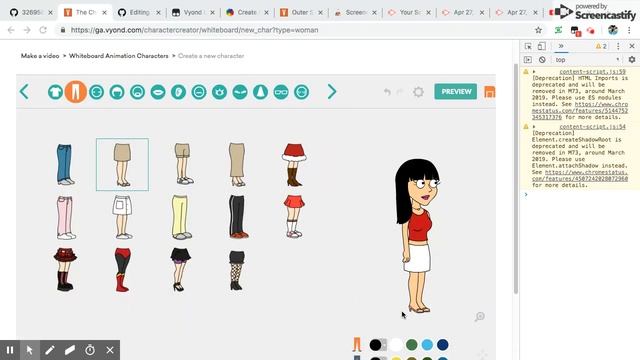
Task: Open the 'Make a video' breadcrumb link
Action: click(40, 56)
